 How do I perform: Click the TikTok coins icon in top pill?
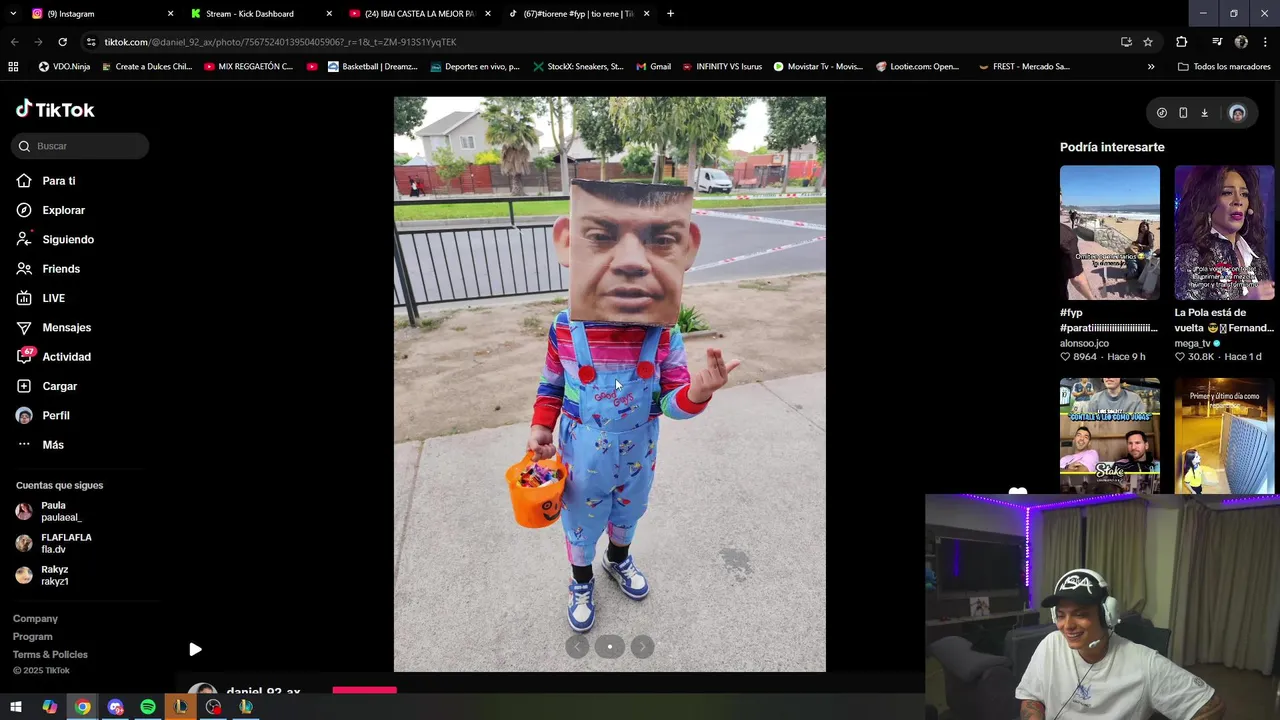click(1161, 113)
